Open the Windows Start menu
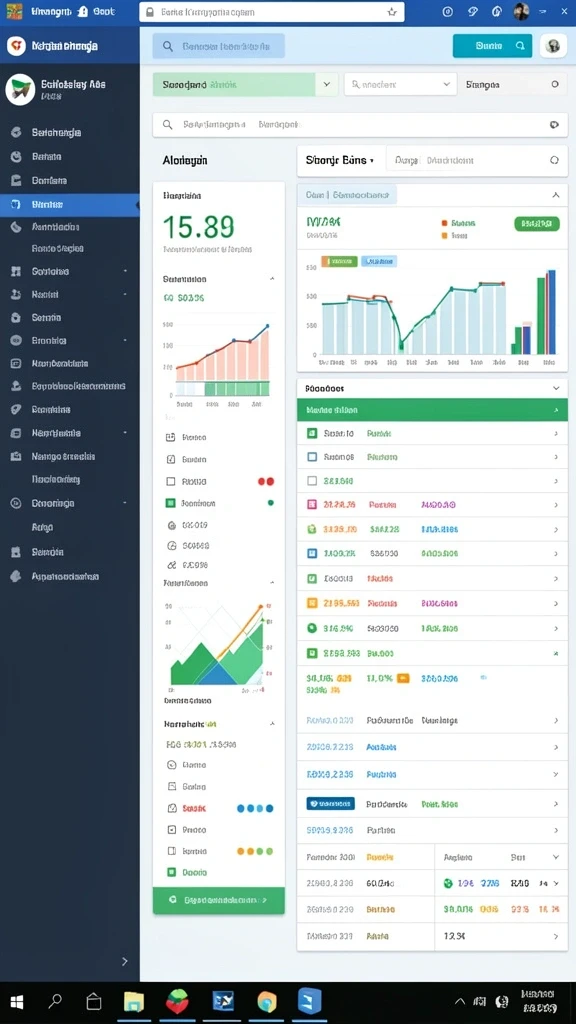This screenshot has height=1024, width=576. tap(17, 1001)
